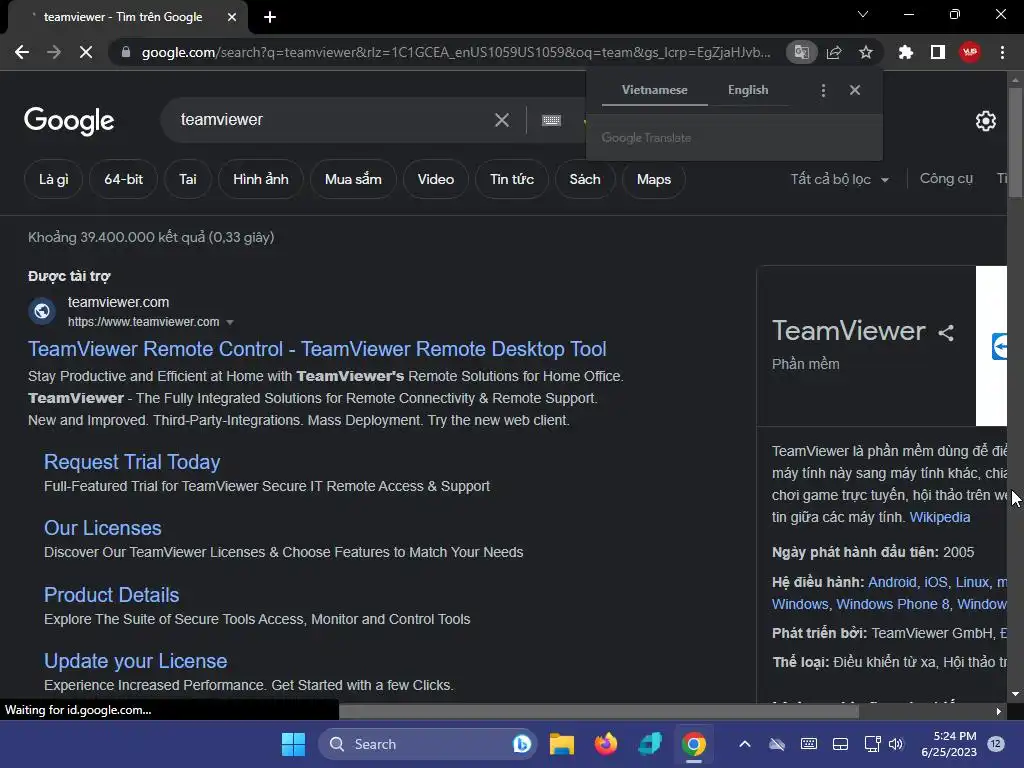Switch to Mua sắm results
Image resolution: width=1024 pixels, height=768 pixels.
(353, 179)
